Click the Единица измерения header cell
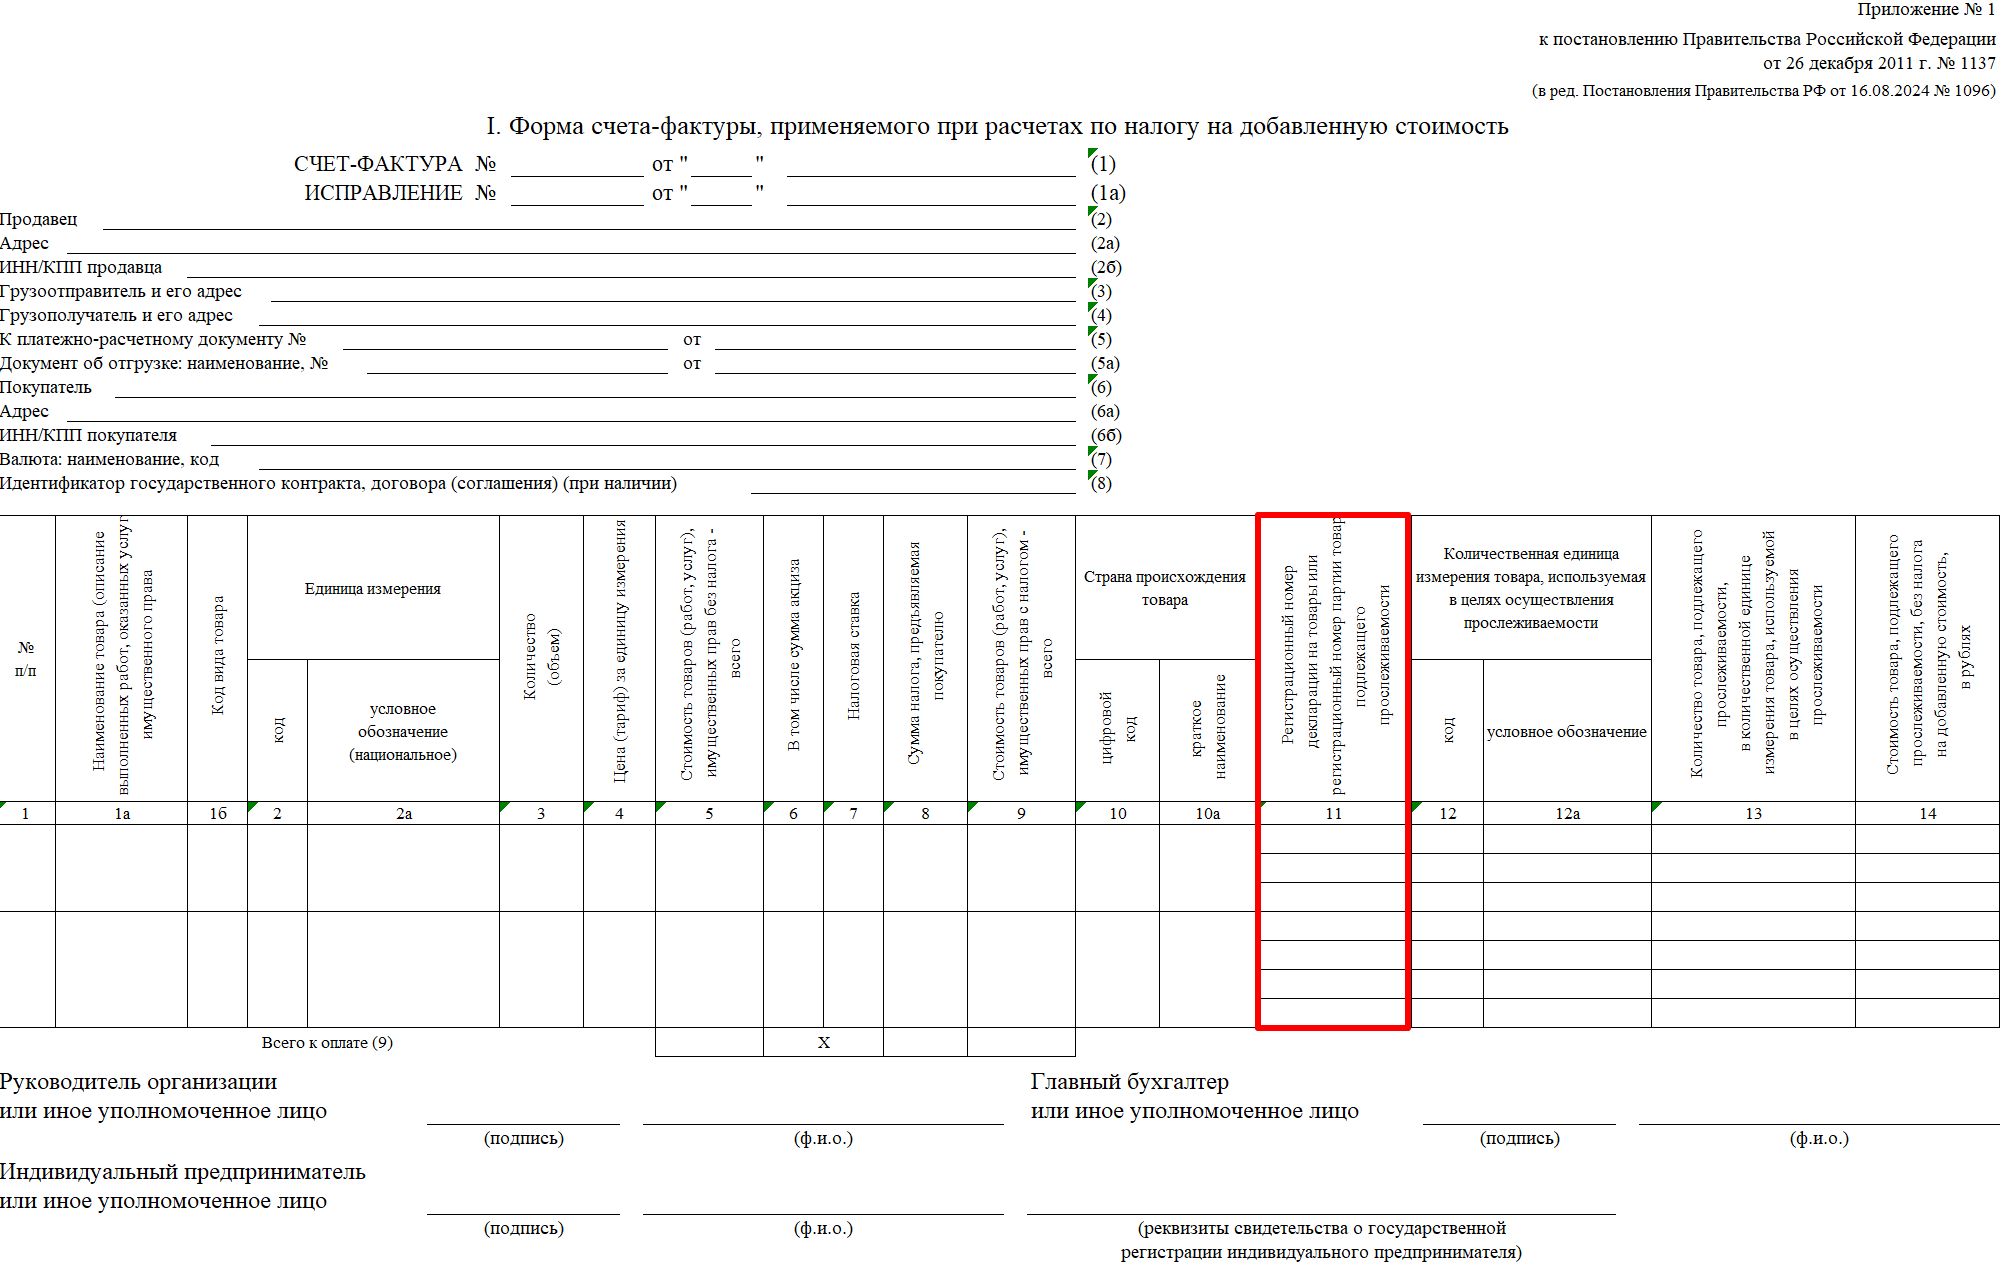The image size is (2006, 1275). (x=373, y=589)
